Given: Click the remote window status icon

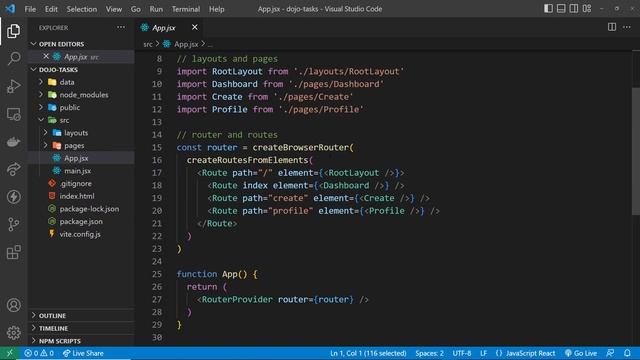Looking at the screenshot, I should click(x=9, y=353).
